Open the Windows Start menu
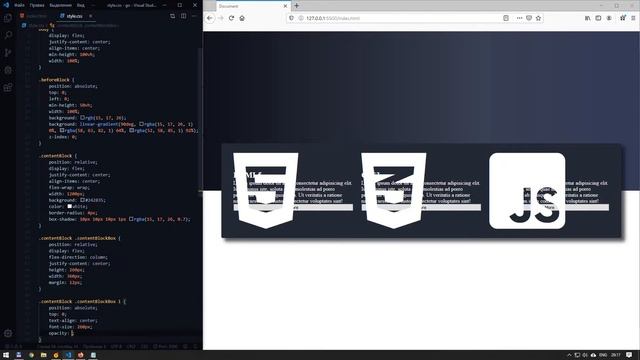Screen dimensions: 640x360 tap(6, 355)
